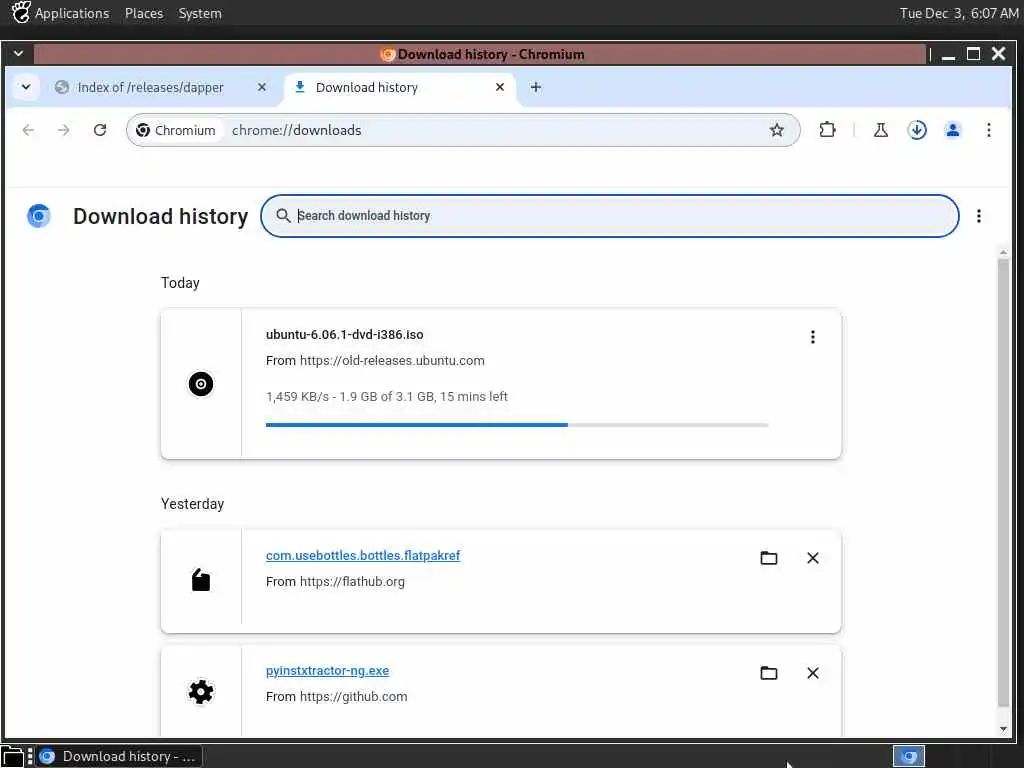Click the chrome://downloads address bar

(x=462, y=130)
